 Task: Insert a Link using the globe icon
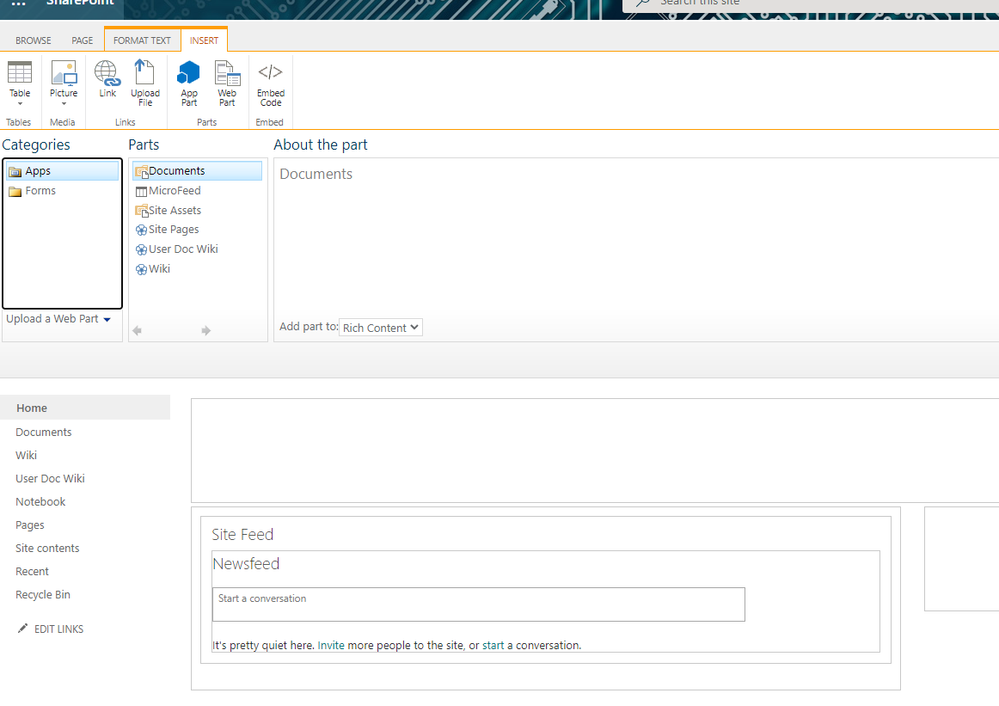[107, 79]
